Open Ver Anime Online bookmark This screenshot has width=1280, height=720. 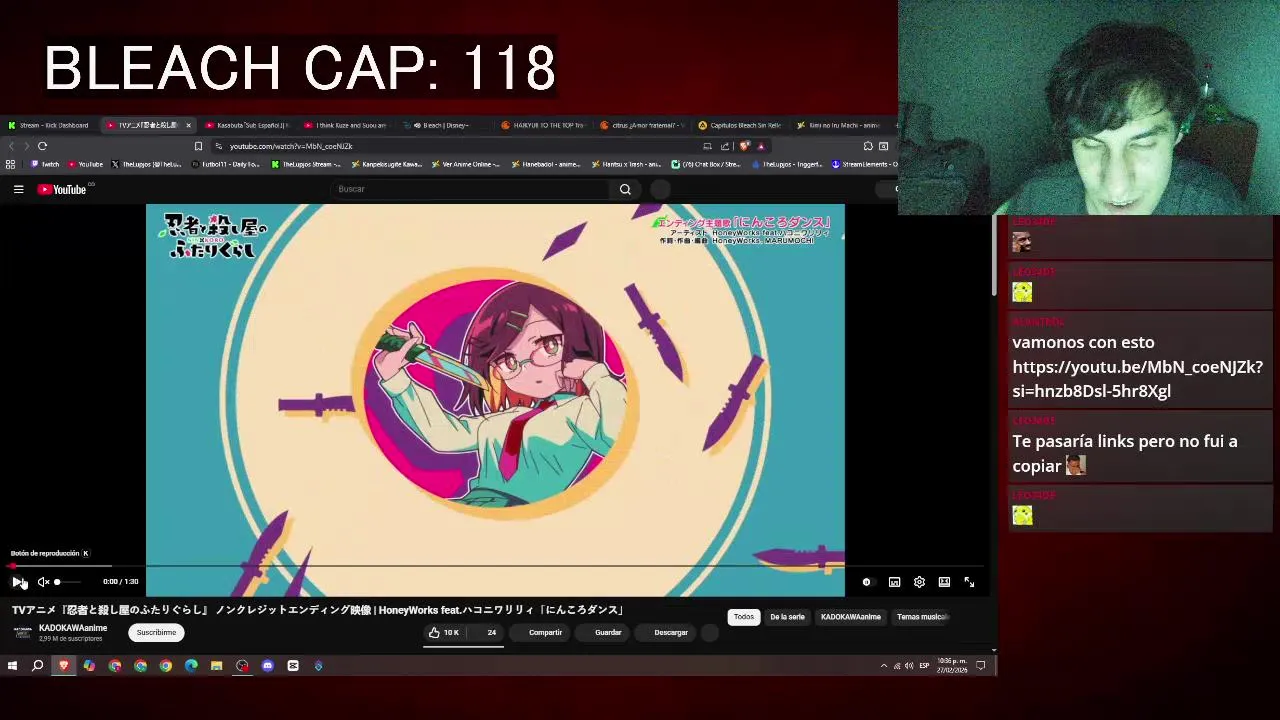[x=465, y=164]
